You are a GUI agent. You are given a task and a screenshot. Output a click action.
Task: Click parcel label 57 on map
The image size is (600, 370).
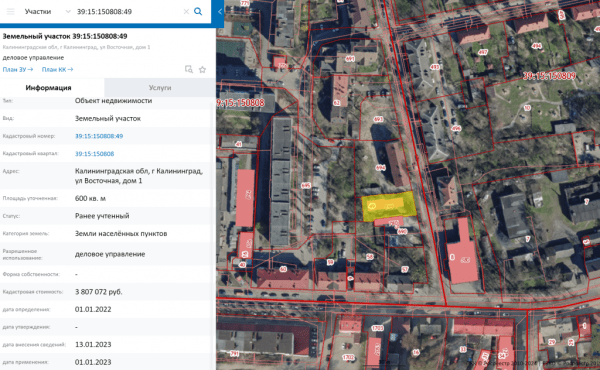[405, 269]
